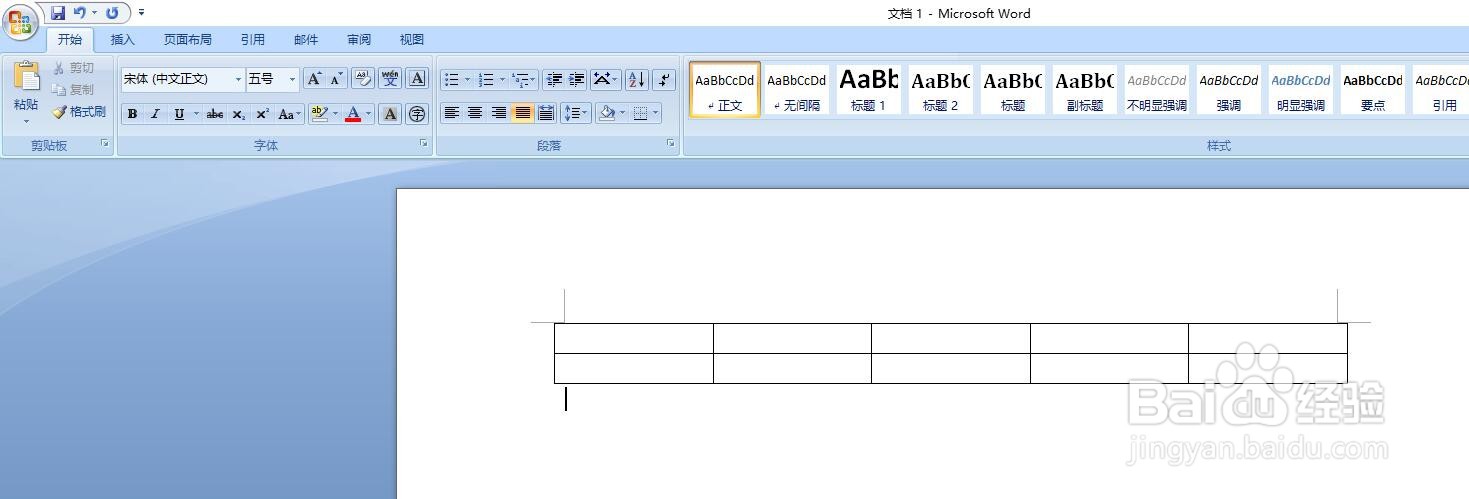Undo the last action

[80, 13]
